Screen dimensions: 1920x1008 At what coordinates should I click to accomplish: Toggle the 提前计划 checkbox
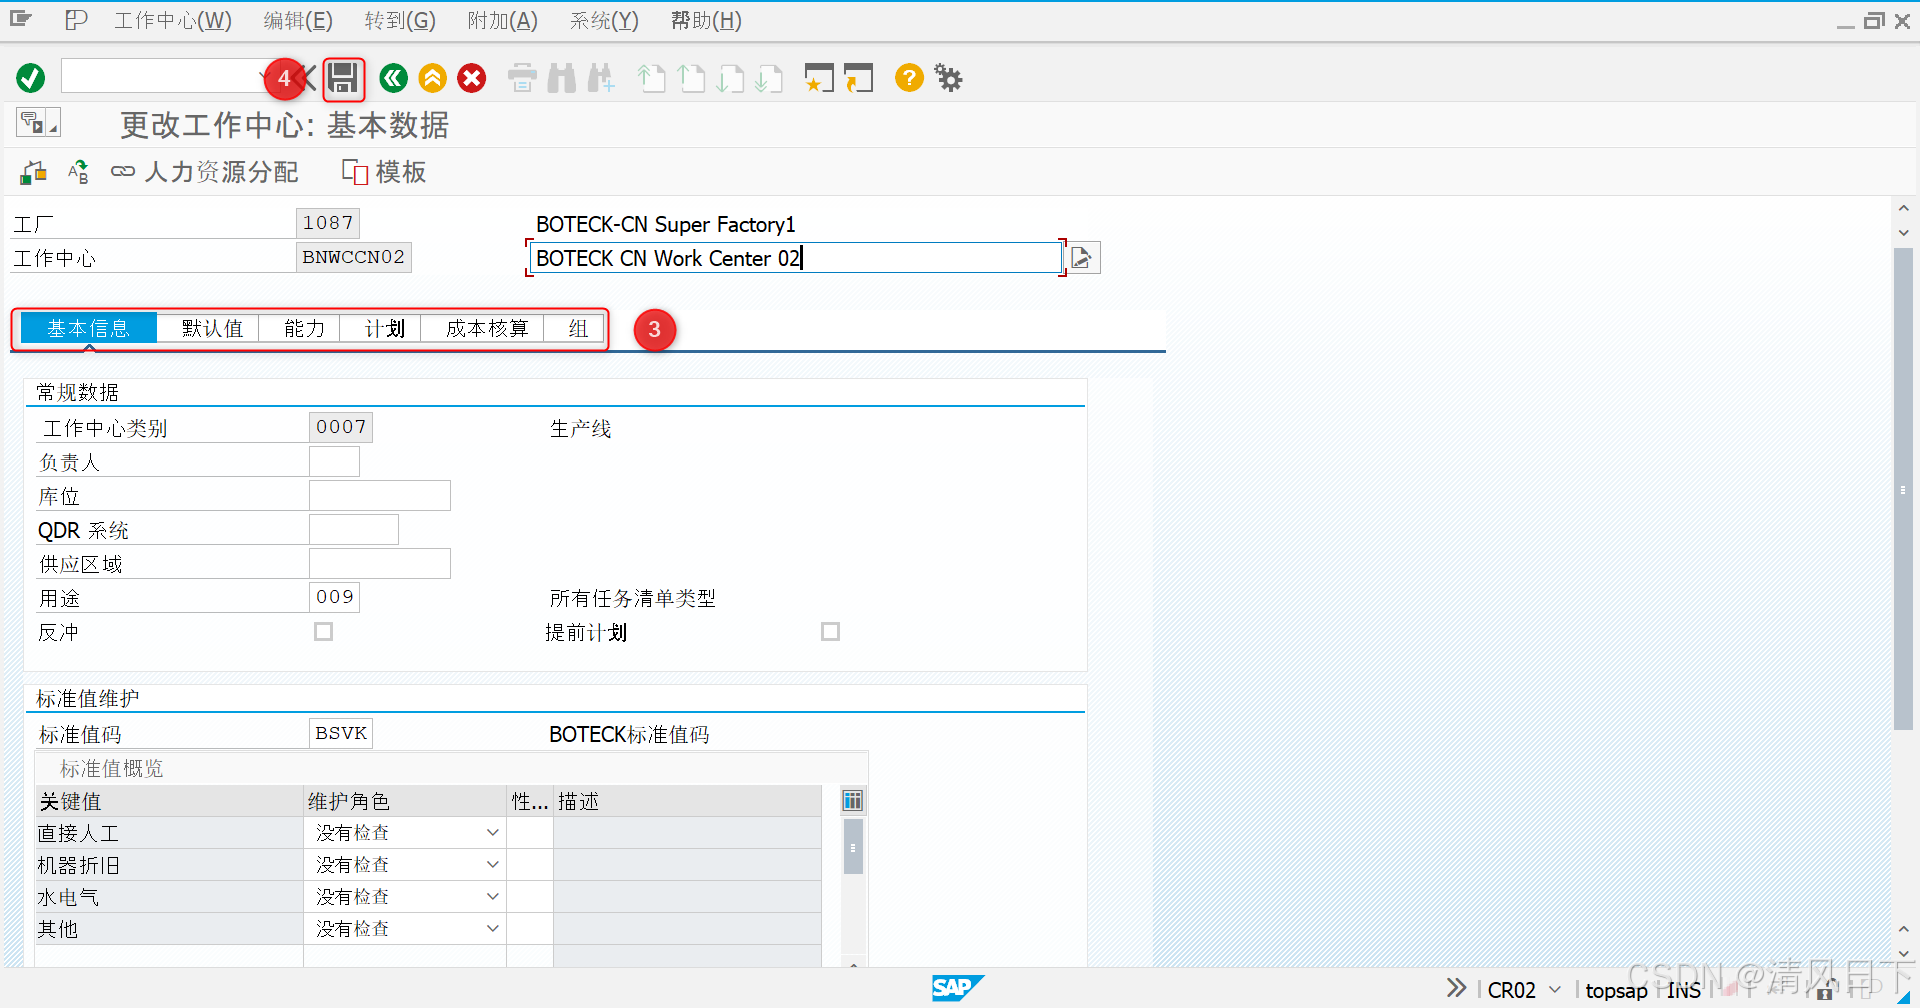click(x=830, y=631)
